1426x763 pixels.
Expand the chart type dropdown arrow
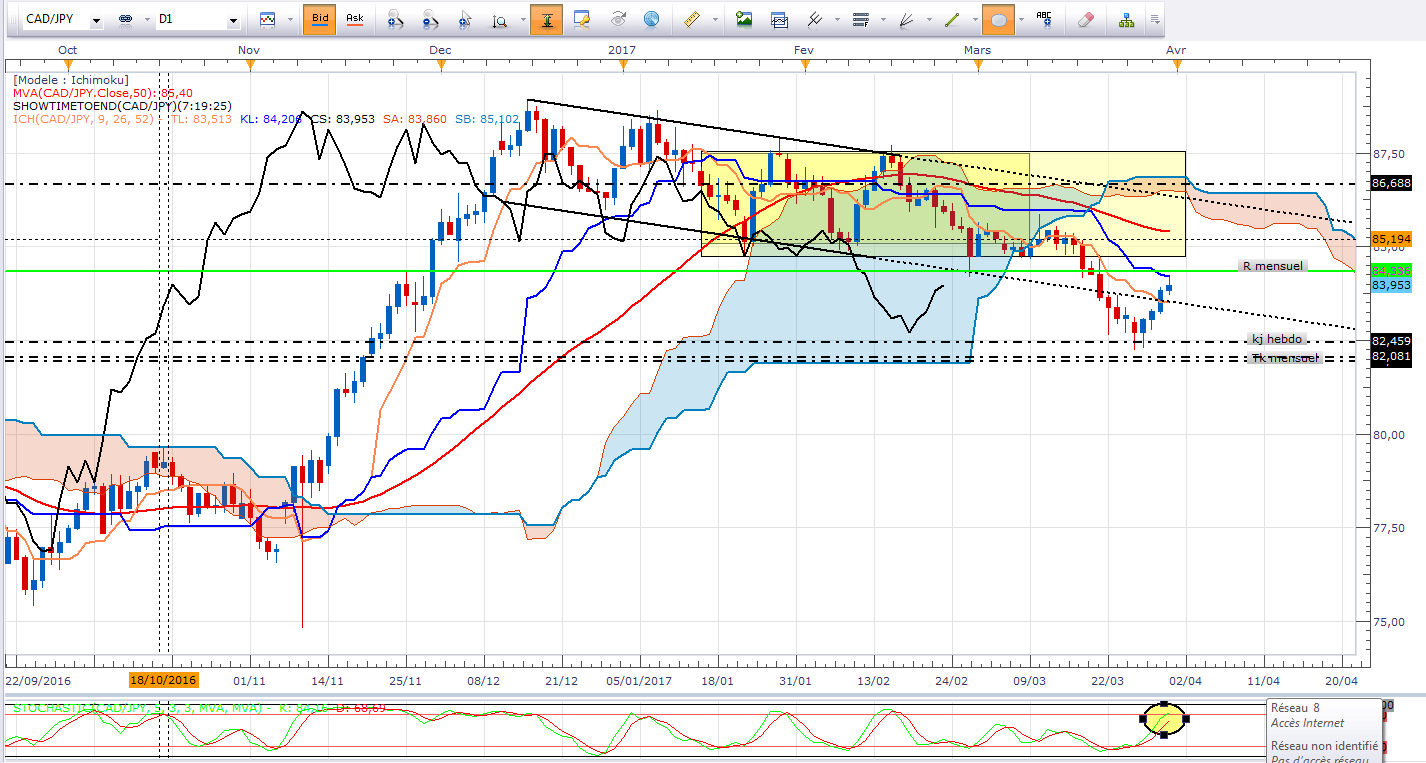(288, 20)
